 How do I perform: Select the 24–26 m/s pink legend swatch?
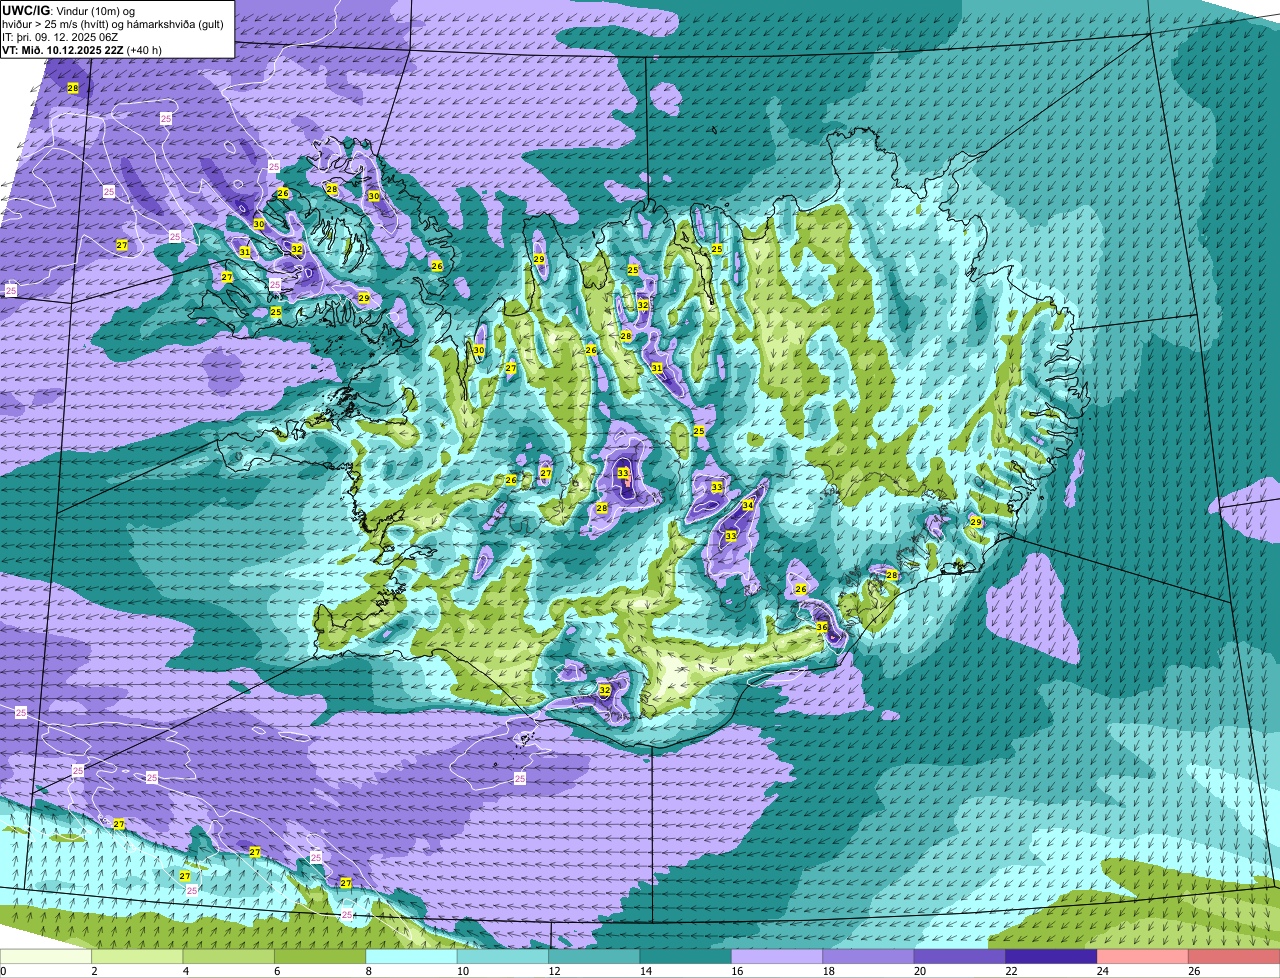pos(1142,956)
